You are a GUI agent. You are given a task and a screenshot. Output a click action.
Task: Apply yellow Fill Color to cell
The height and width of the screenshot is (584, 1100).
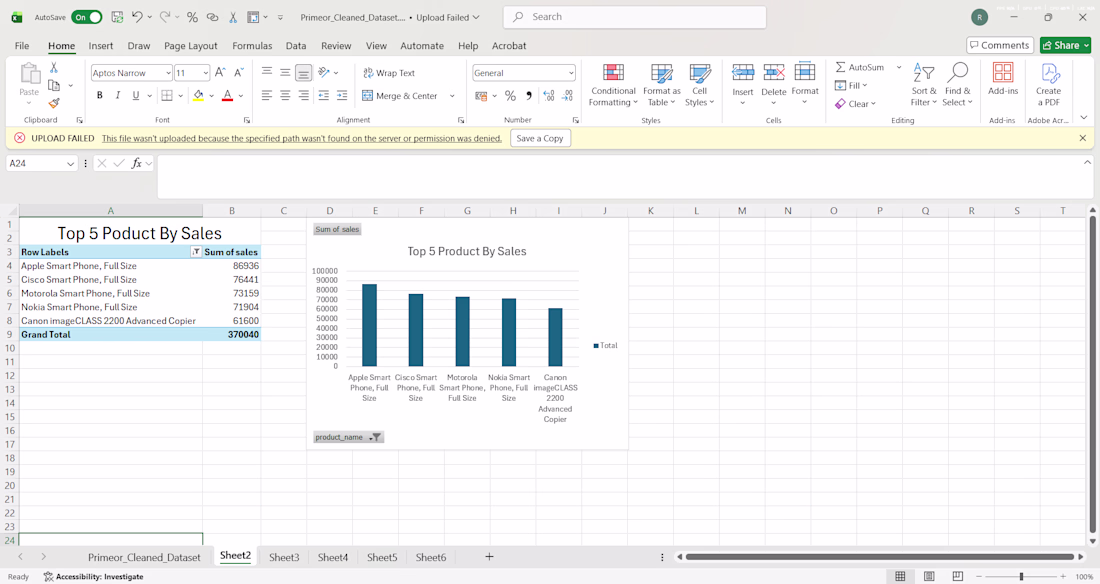(x=199, y=95)
